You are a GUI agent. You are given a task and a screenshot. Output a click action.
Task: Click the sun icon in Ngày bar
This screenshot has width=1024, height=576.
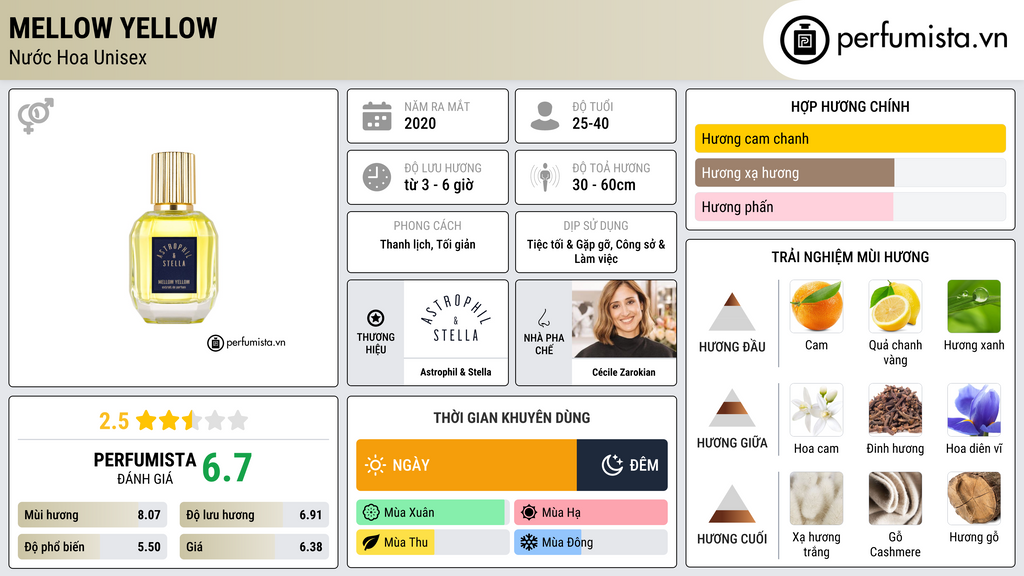(376, 465)
